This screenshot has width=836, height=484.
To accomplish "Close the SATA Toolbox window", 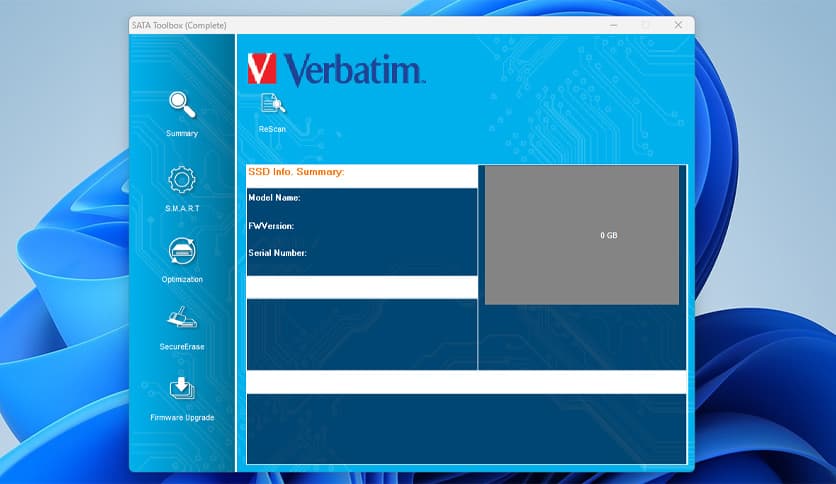I will pyautogui.click(x=678, y=25).
